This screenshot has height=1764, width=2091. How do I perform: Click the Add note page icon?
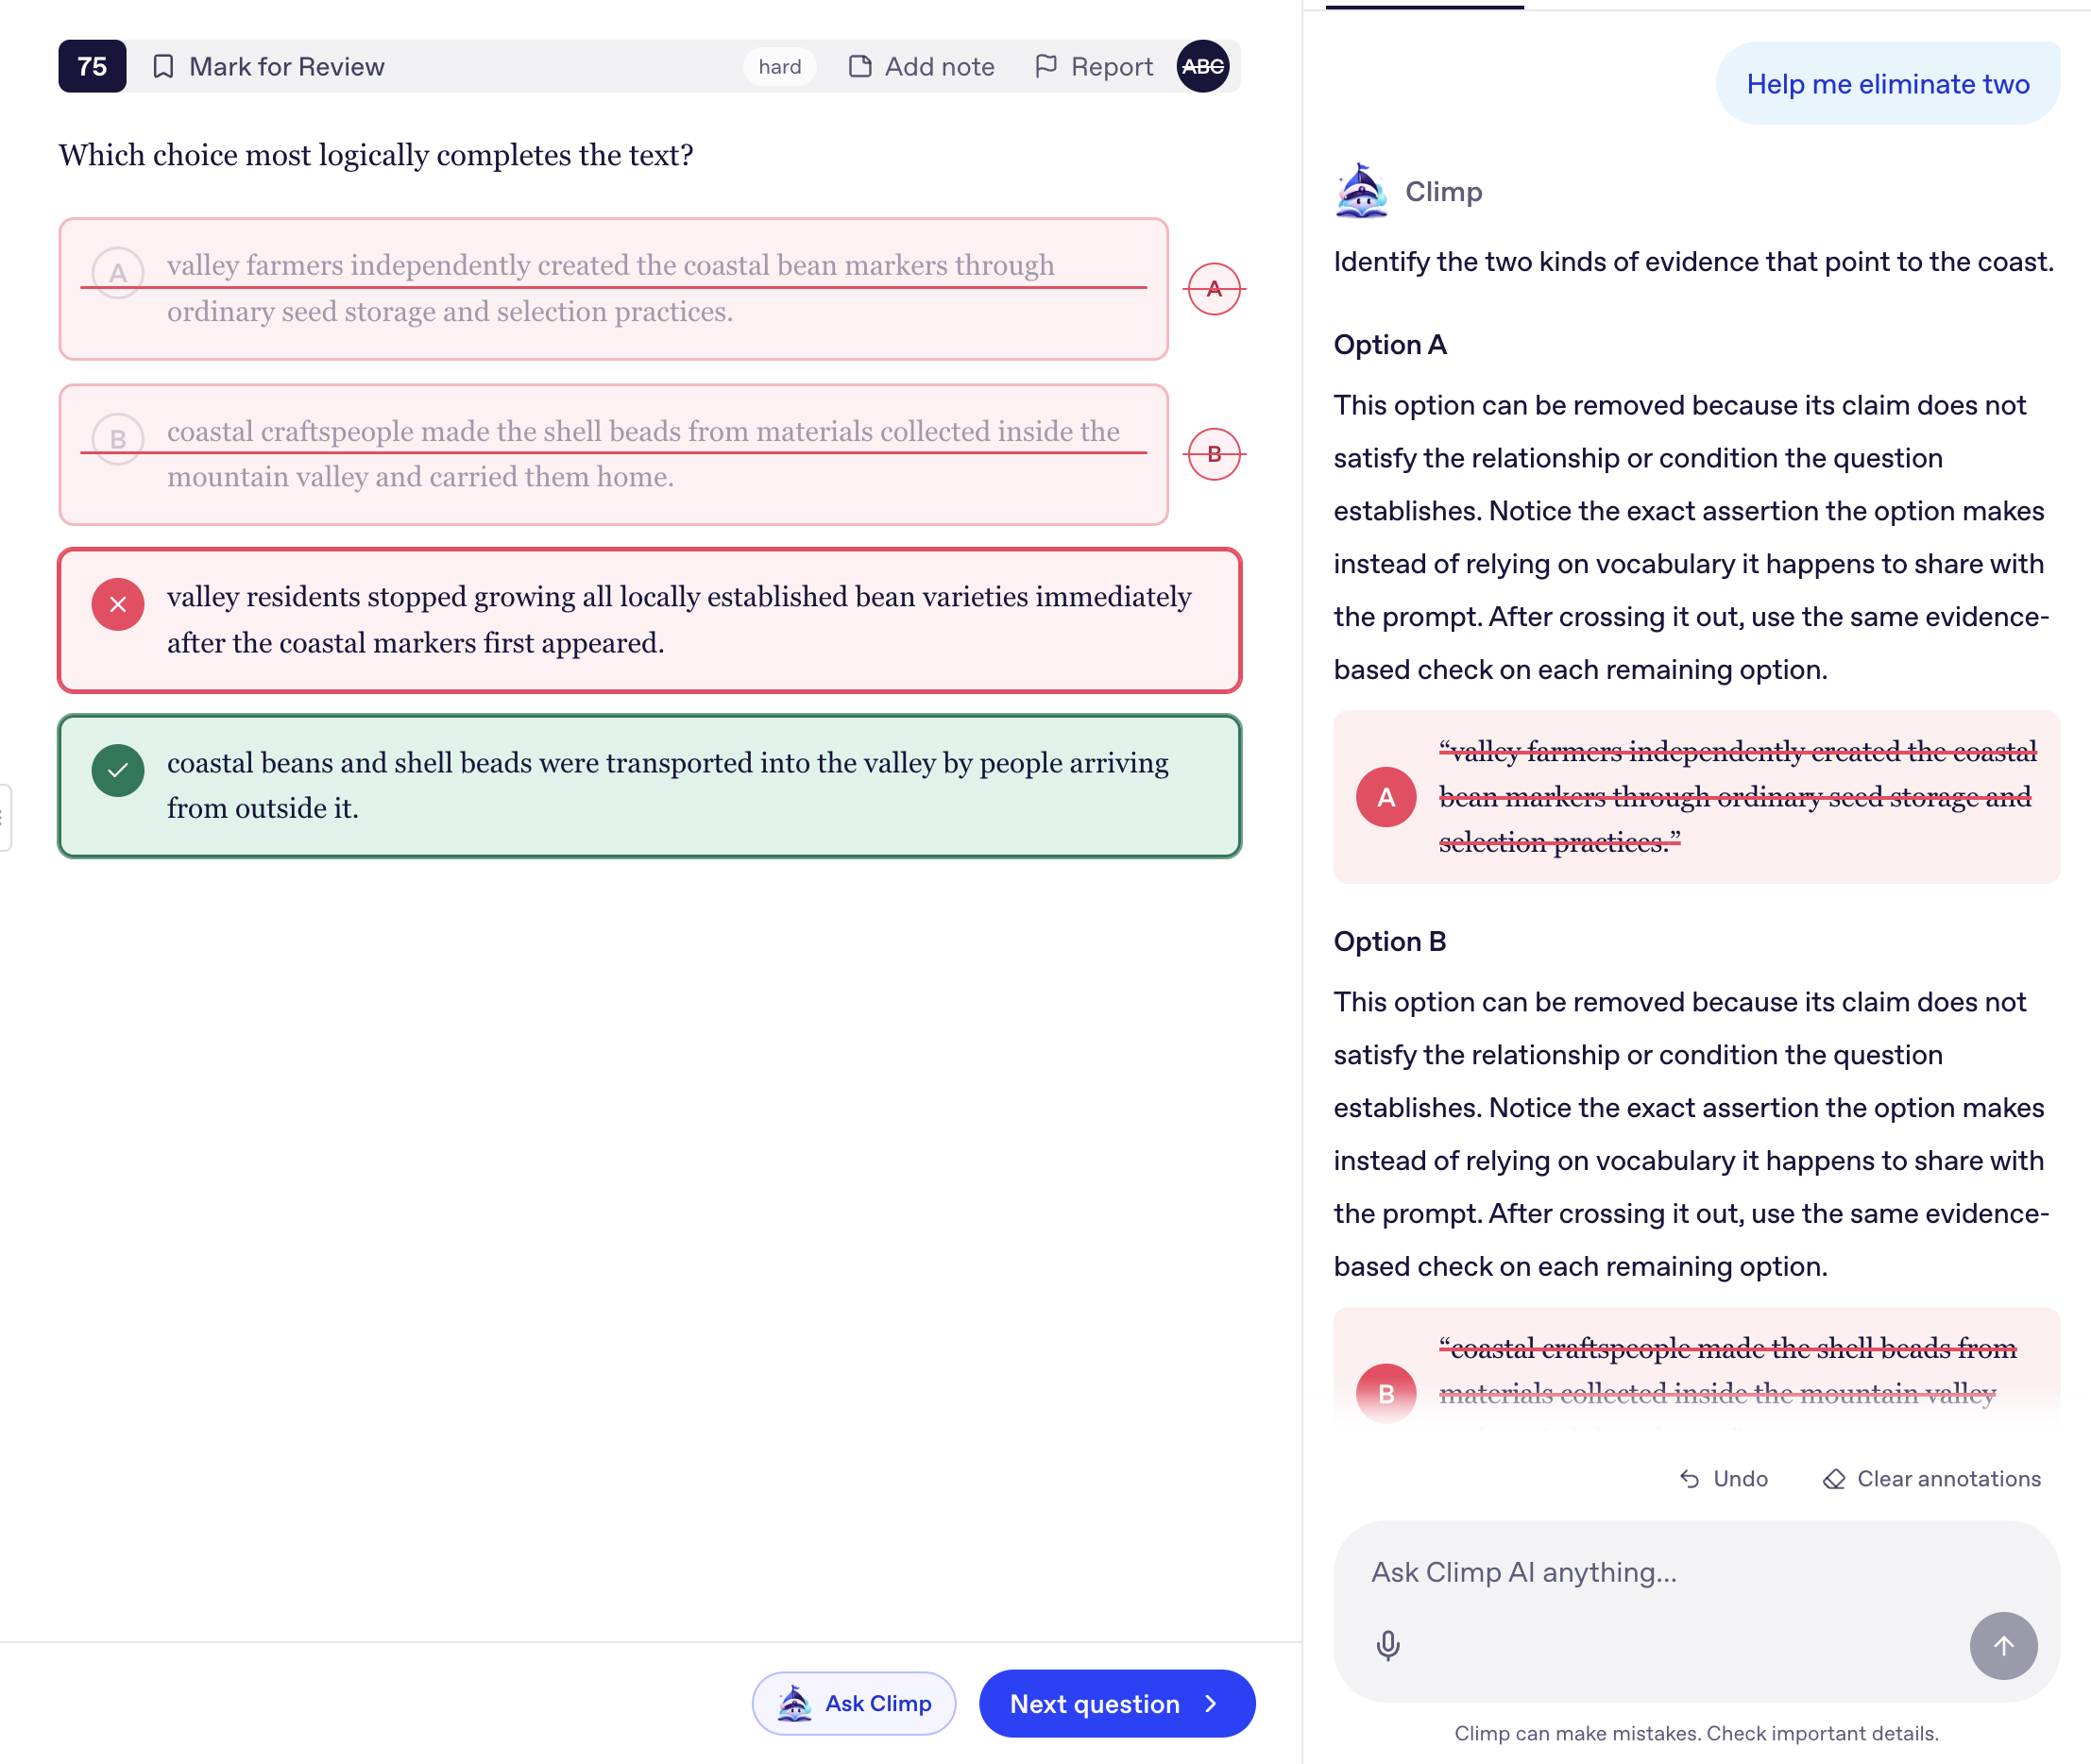(859, 66)
